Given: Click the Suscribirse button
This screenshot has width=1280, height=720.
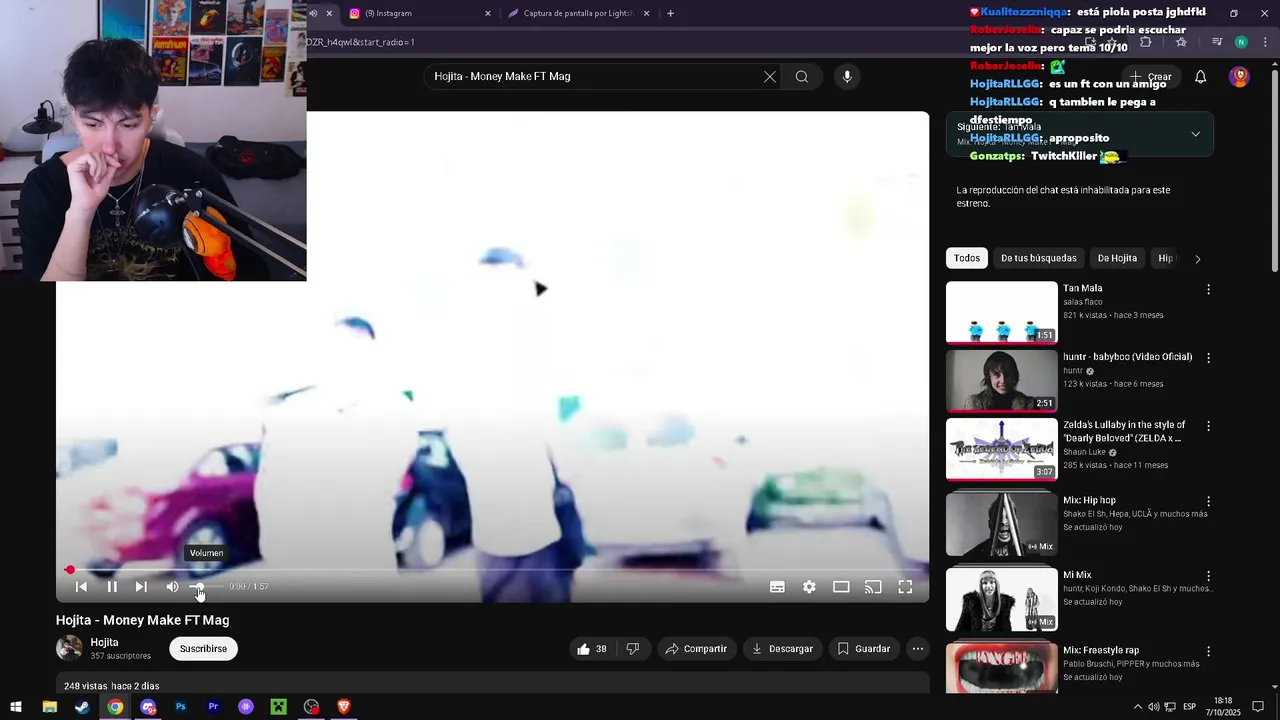Looking at the screenshot, I should coord(203,649).
